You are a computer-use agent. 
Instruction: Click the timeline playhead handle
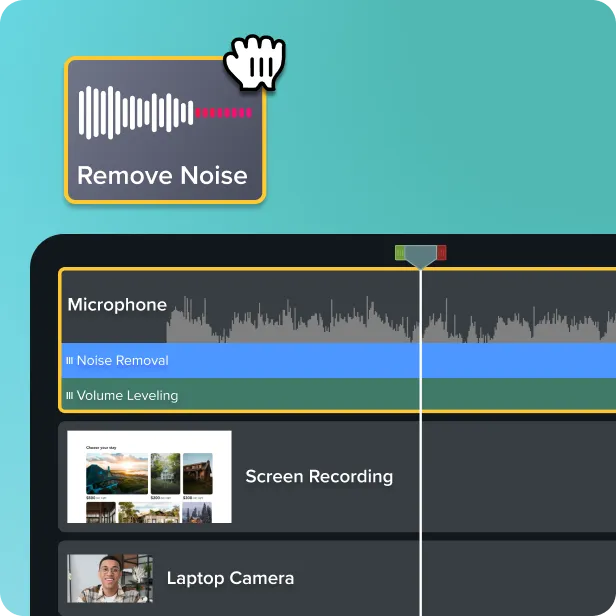[x=420, y=257]
